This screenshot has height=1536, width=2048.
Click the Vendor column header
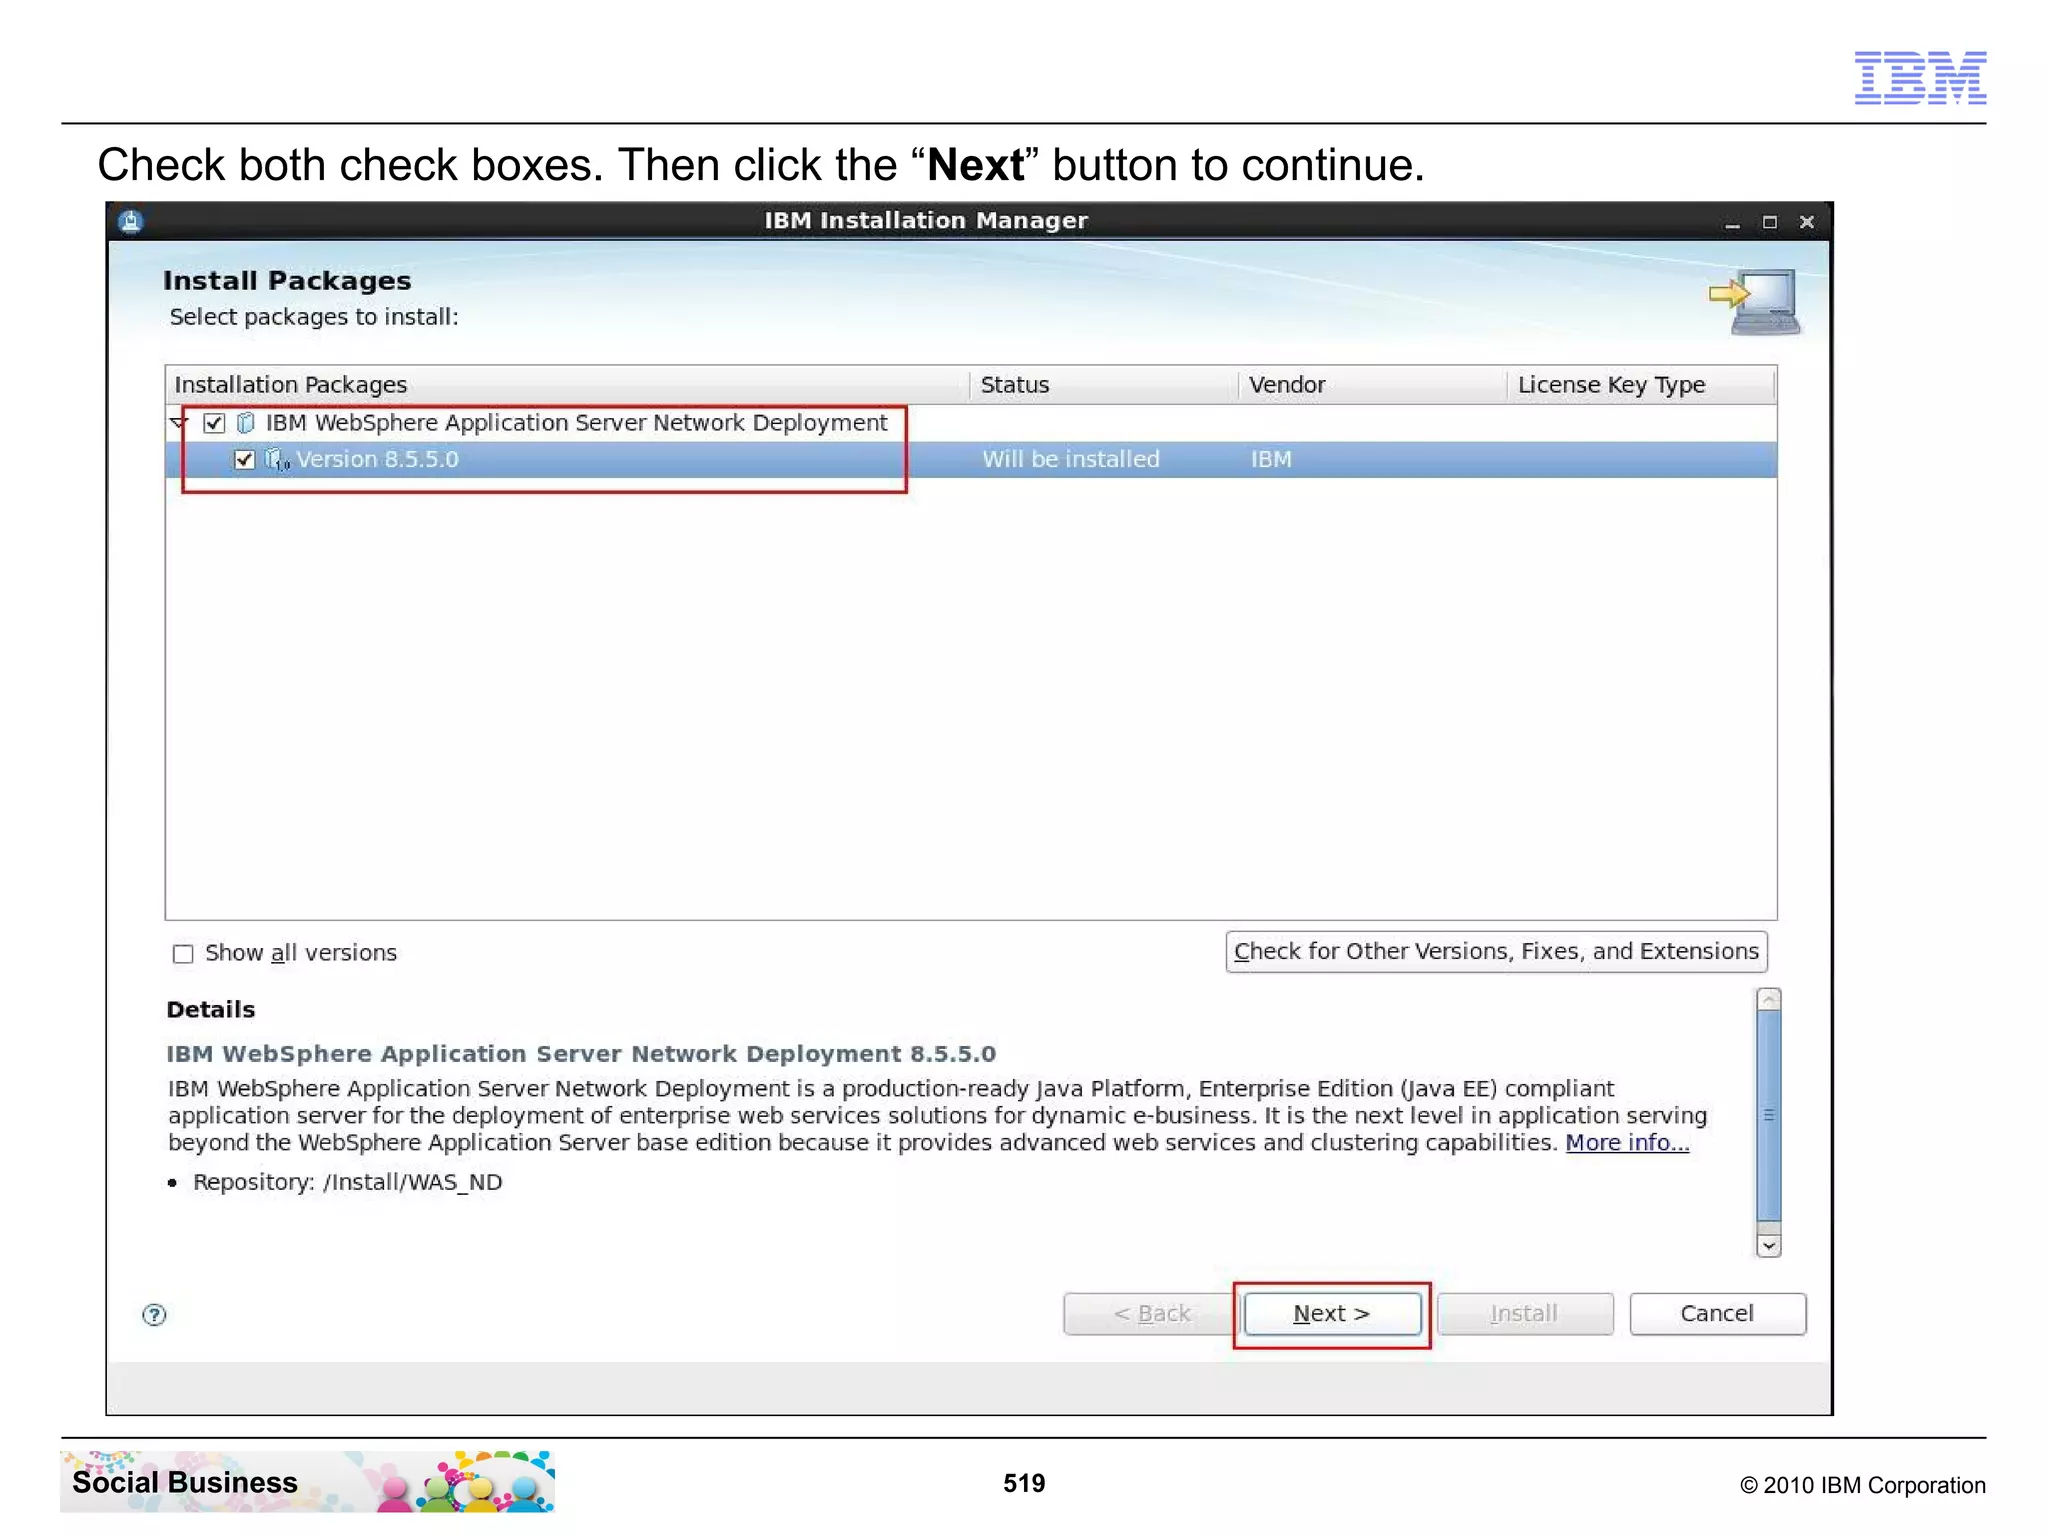pos(1373,385)
